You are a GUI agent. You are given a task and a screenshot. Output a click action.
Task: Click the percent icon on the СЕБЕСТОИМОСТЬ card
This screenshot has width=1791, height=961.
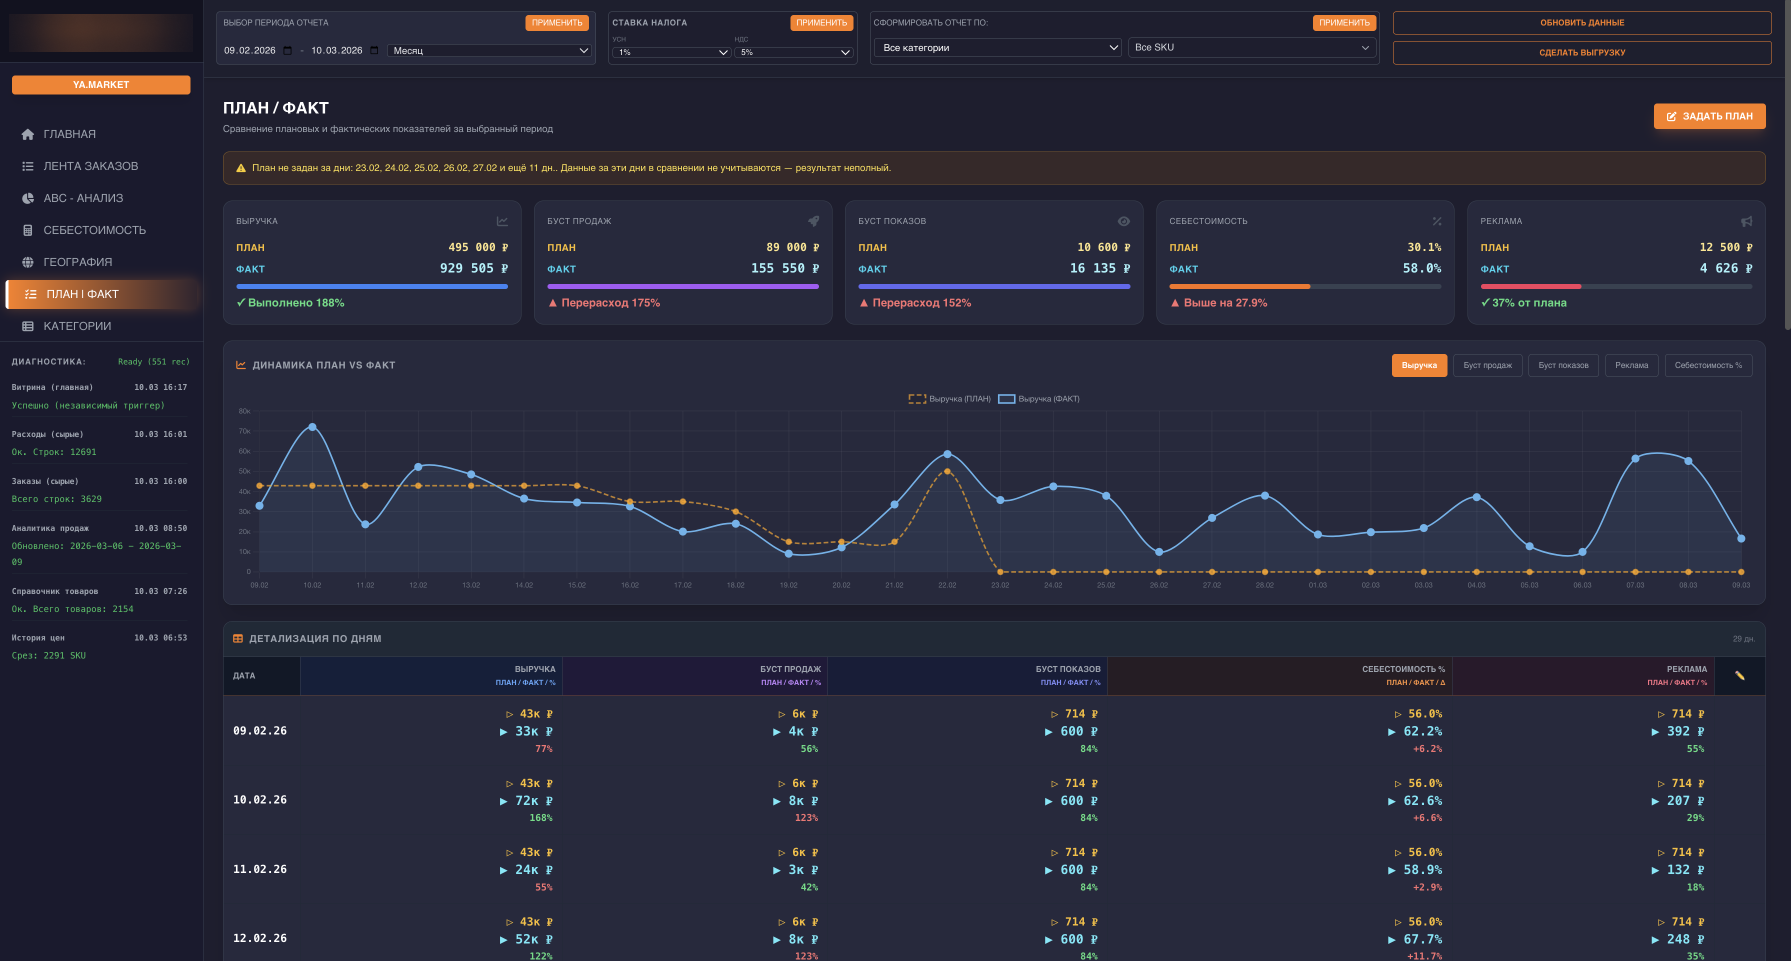[x=1436, y=221]
